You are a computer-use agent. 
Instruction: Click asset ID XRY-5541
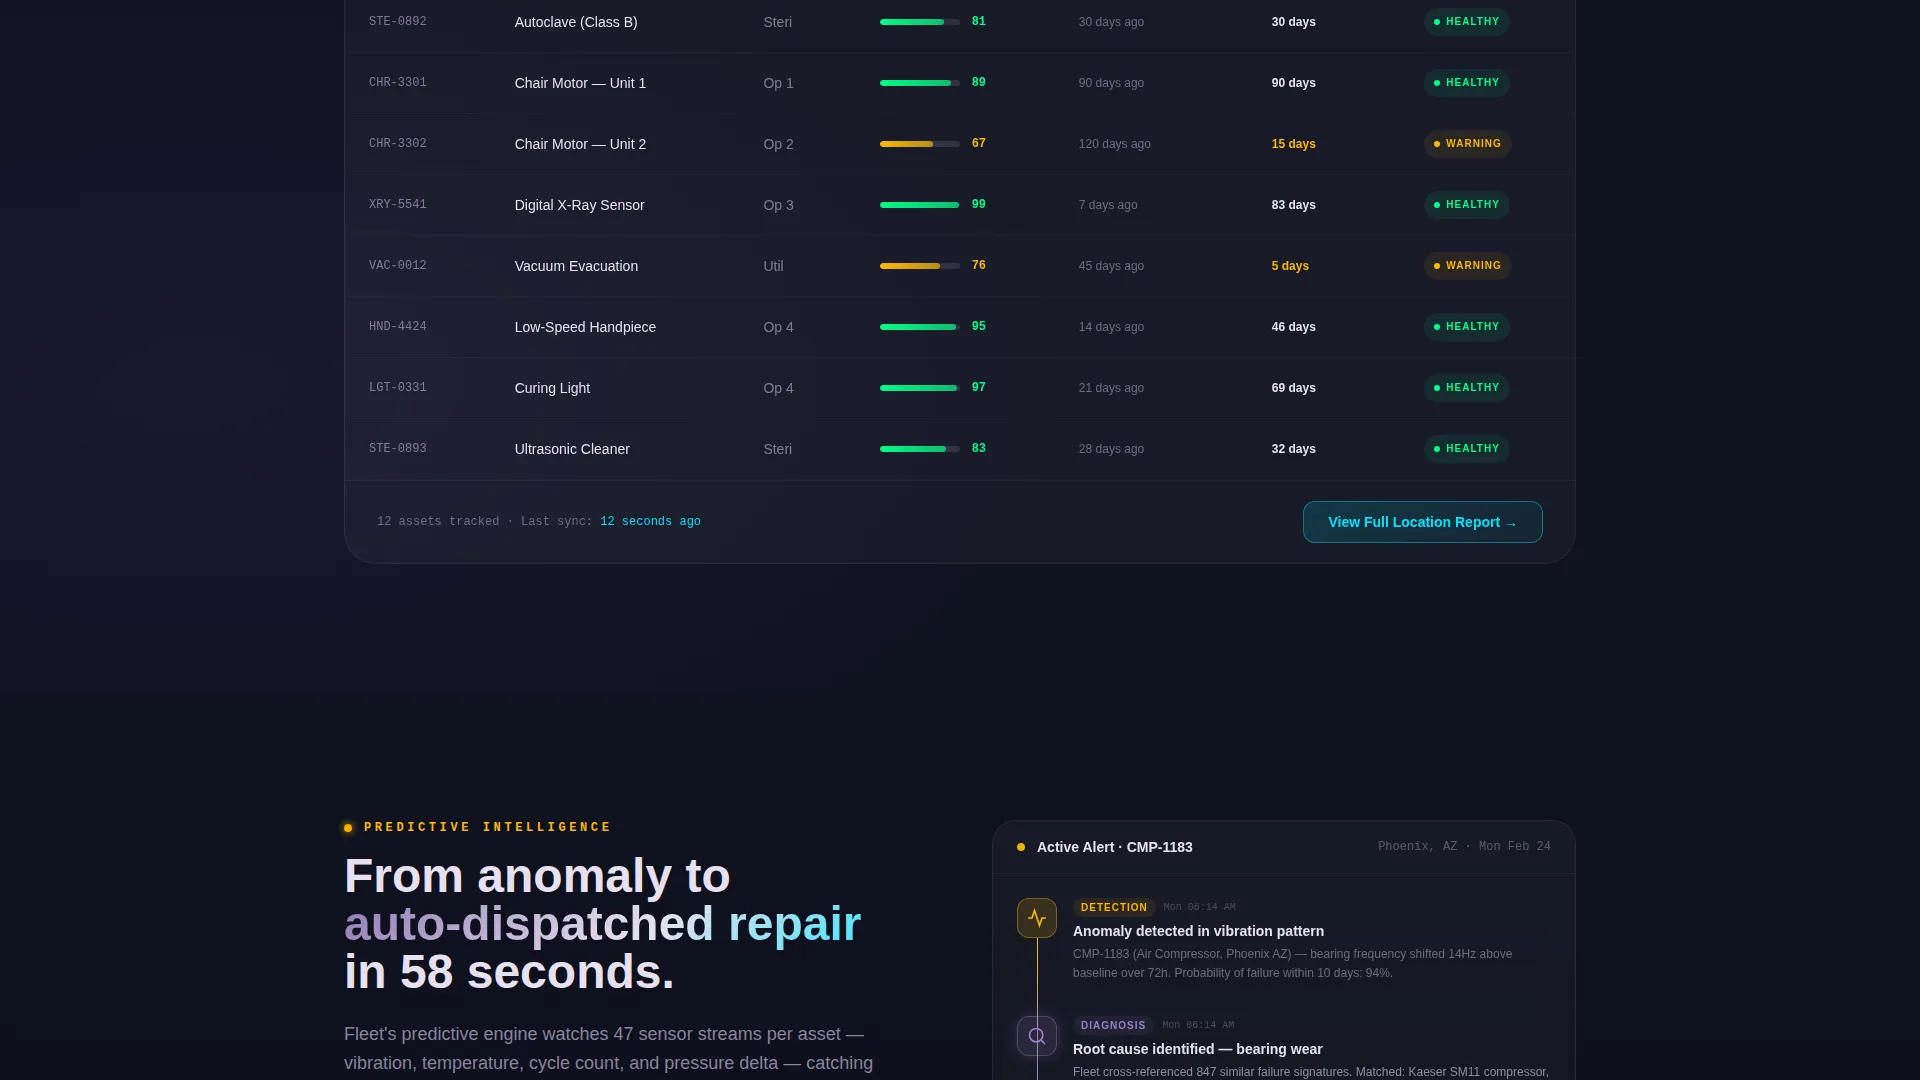point(398,205)
